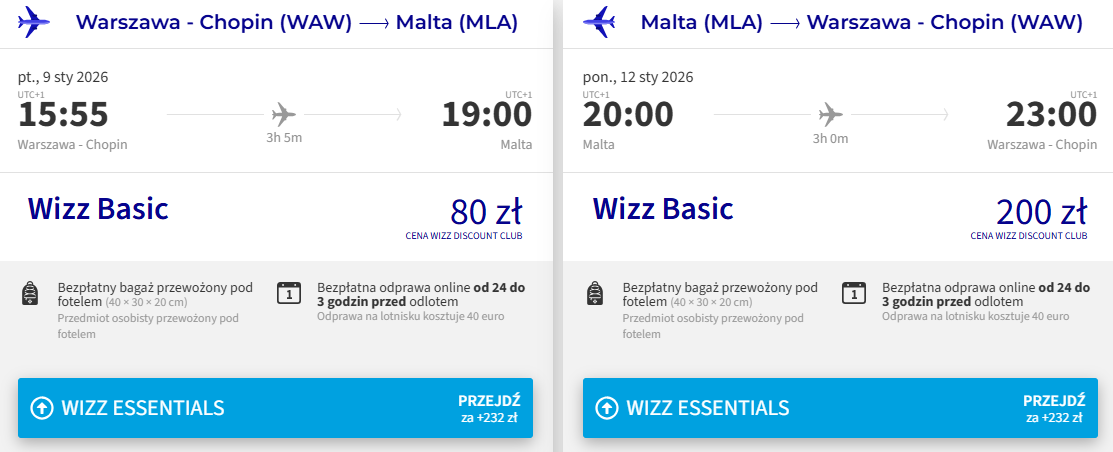Select the 80 zł Wizz Basic fare
The image size is (1113, 452).
[x=486, y=213]
